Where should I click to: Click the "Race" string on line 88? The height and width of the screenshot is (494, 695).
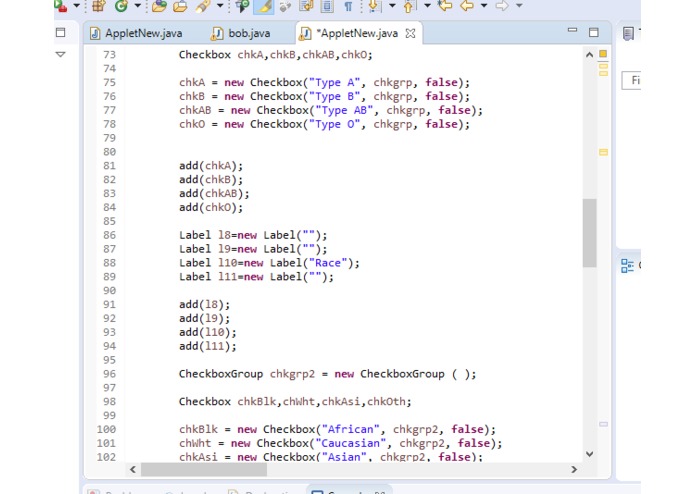[328, 263]
